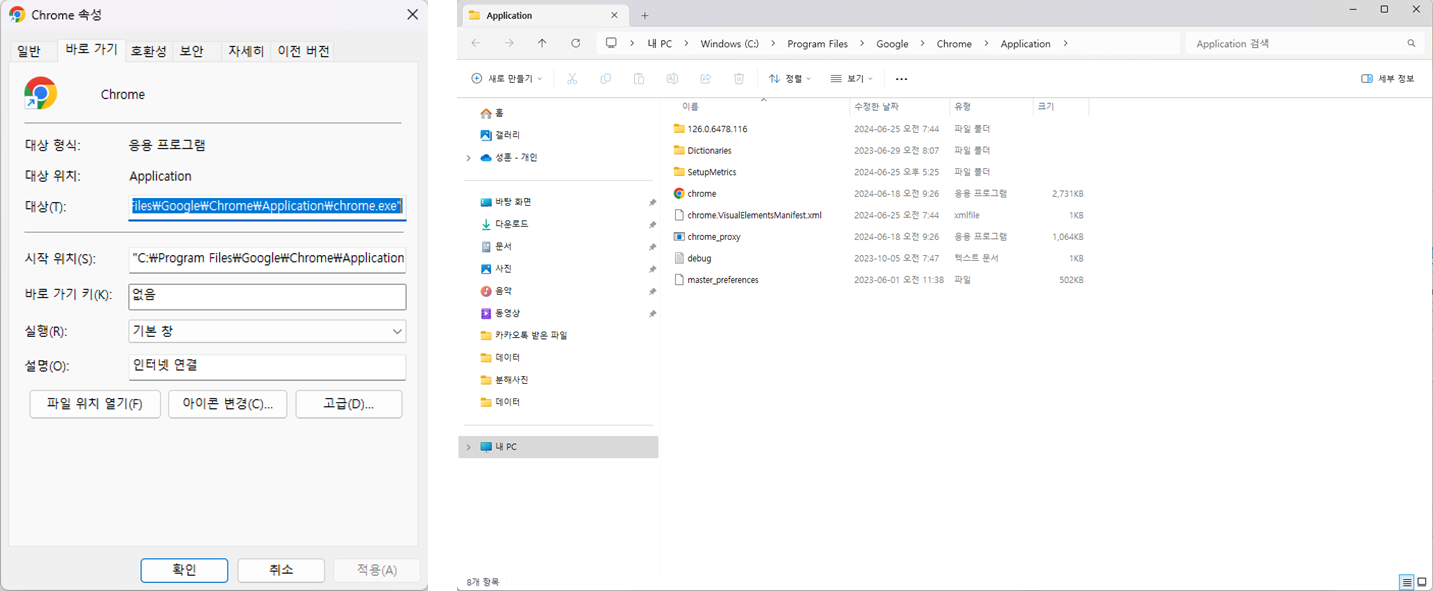Viewport: 1433px width, 591px height.
Task: Switch to 호환성 tab
Action: pos(148,51)
